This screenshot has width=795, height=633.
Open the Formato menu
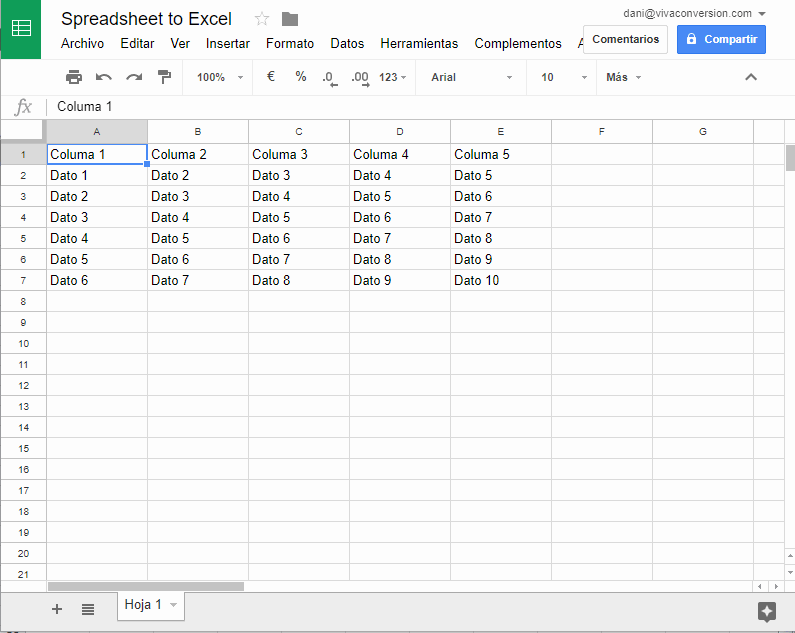pyautogui.click(x=290, y=44)
